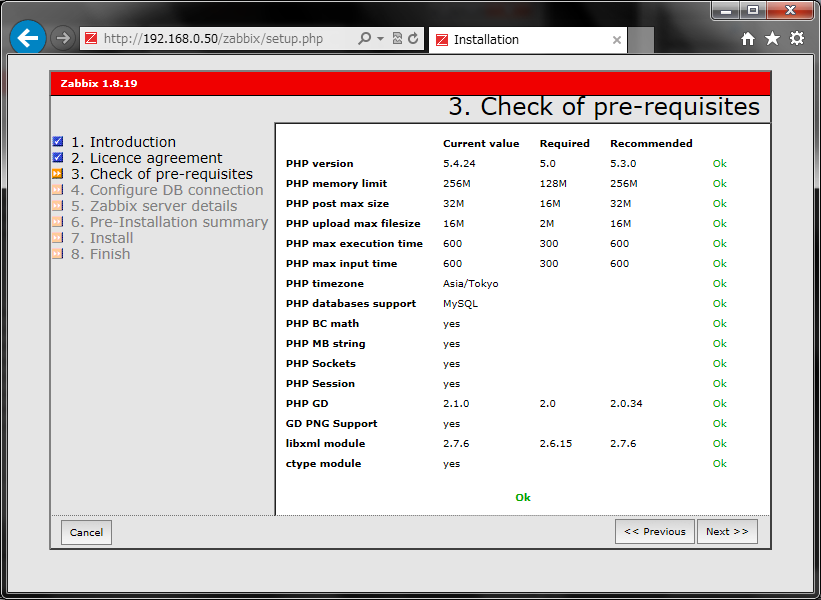Click step icon beside 7. Install

(x=58, y=238)
